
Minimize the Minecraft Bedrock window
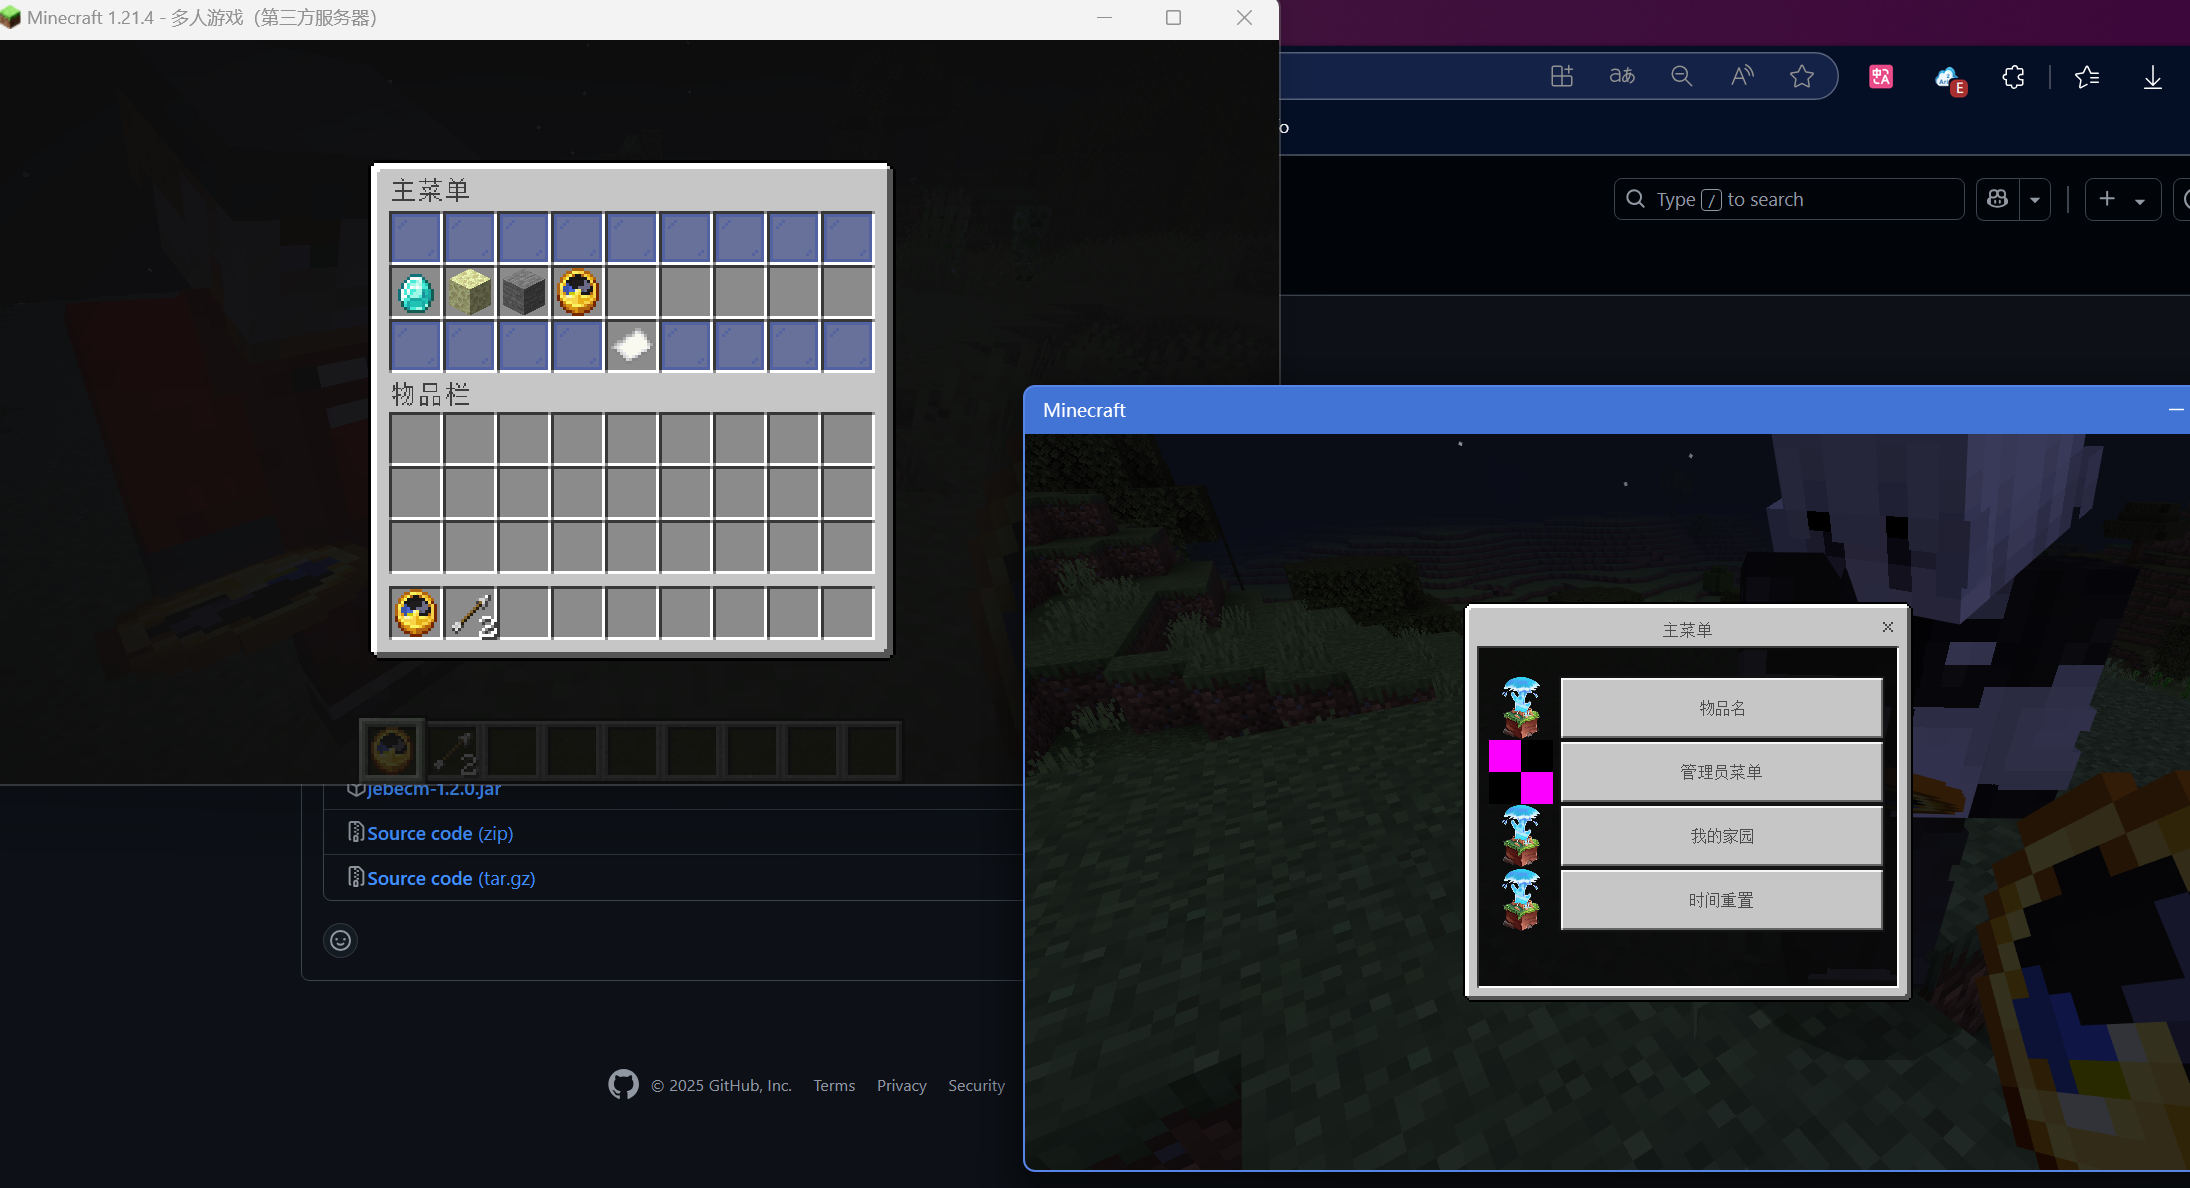click(2176, 410)
